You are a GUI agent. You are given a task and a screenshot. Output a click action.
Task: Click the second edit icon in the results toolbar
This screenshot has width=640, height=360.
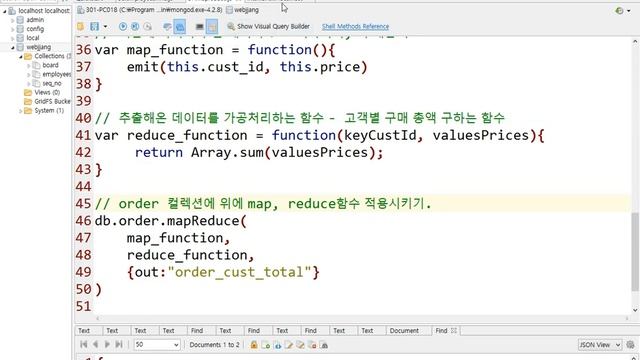coord(301,345)
